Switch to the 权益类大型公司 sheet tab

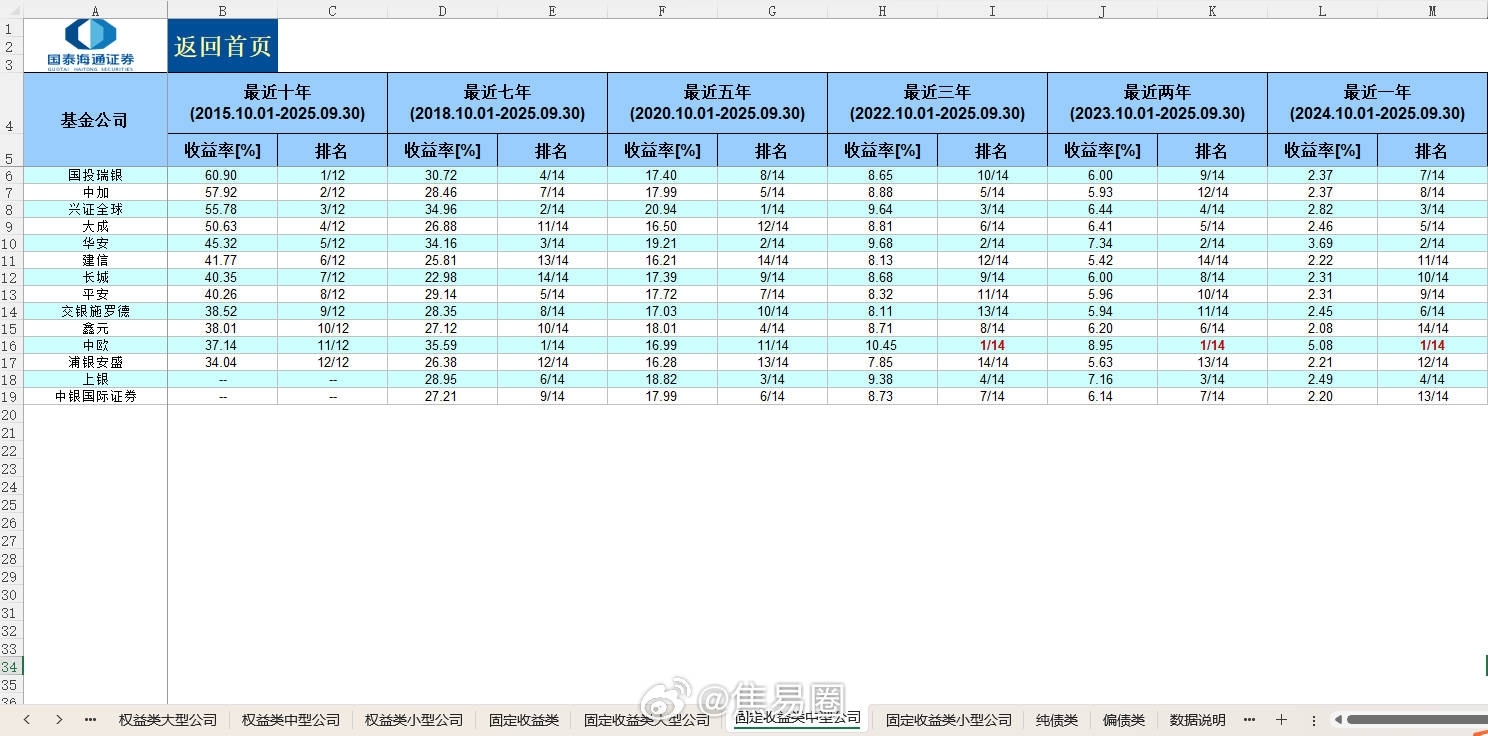point(167,719)
